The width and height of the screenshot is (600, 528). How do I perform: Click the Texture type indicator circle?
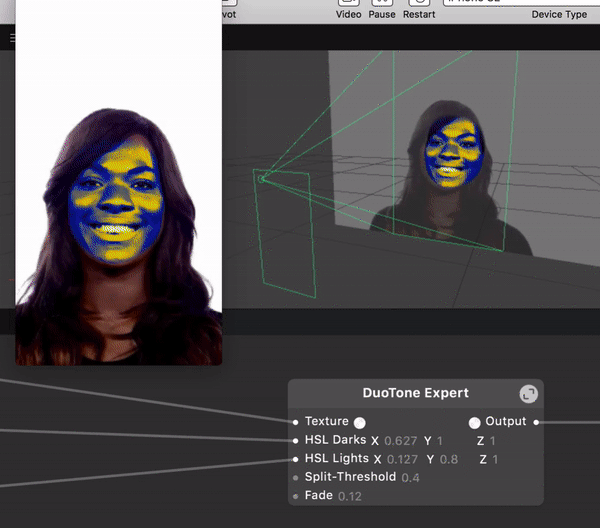(x=359, y=423)
